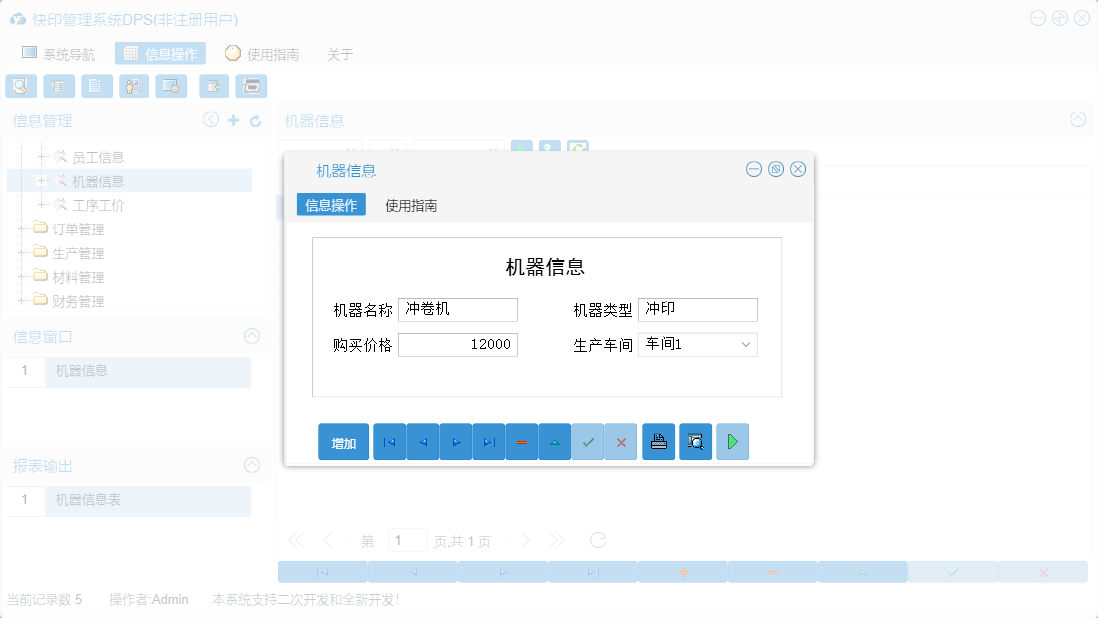The width and height of the screenshot is (1098, 618).
Task: Select the green run arrow in the dialog
Action: (732, 441)
